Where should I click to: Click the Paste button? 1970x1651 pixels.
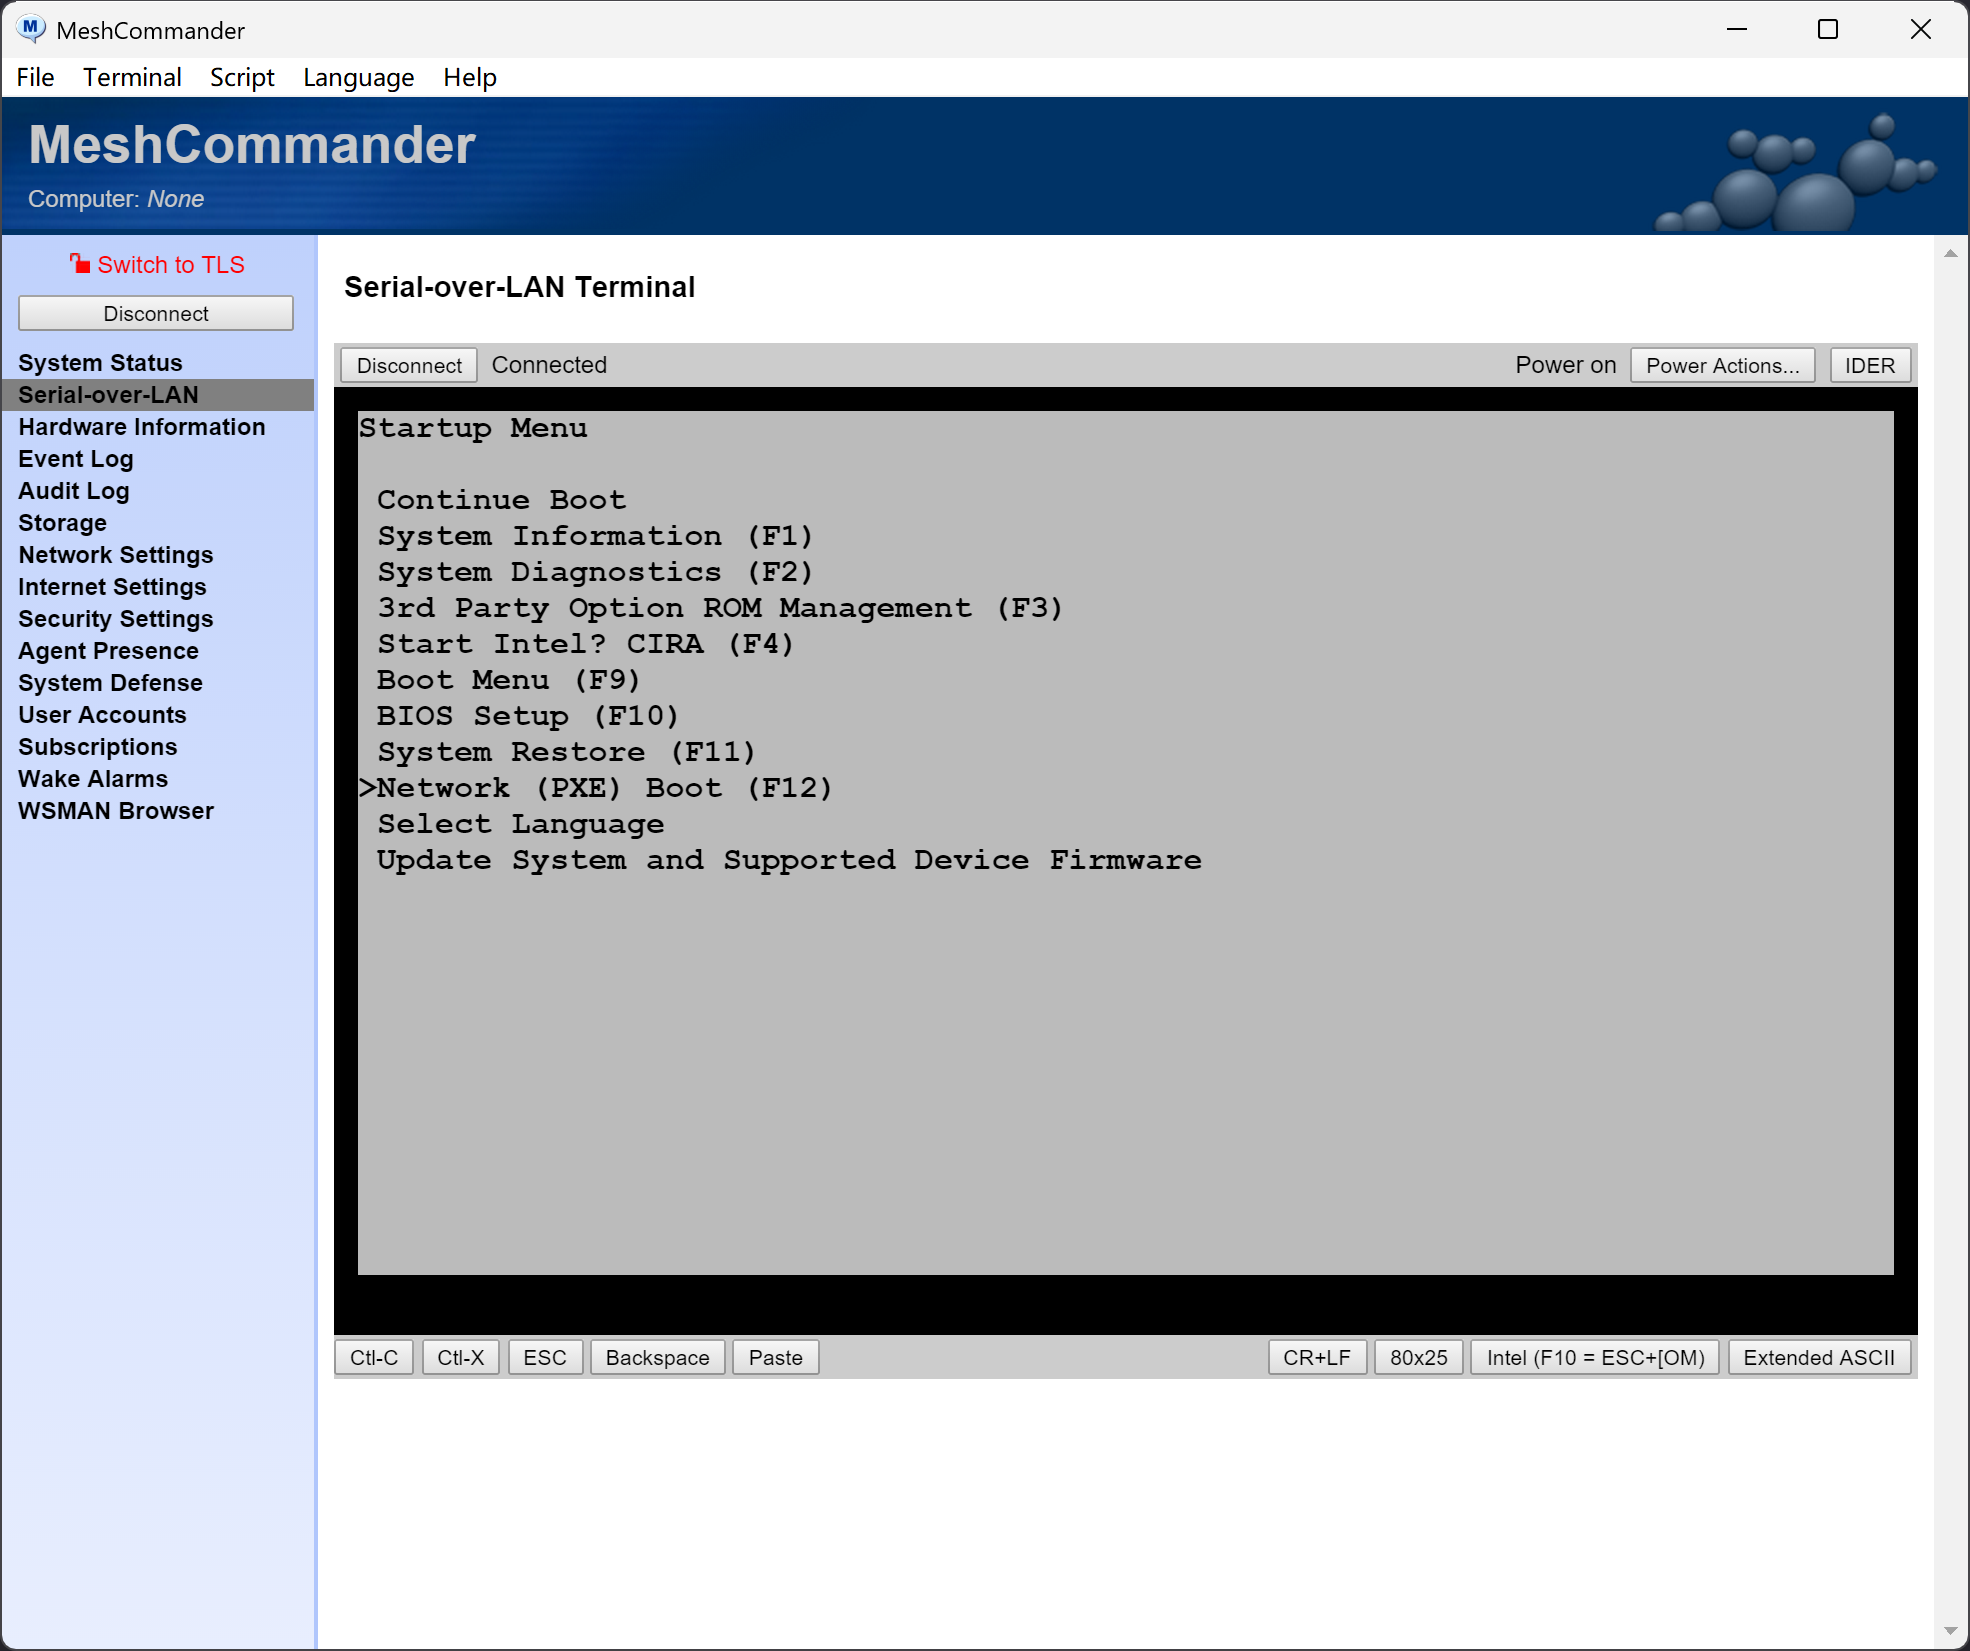(x=775, y=1357)
